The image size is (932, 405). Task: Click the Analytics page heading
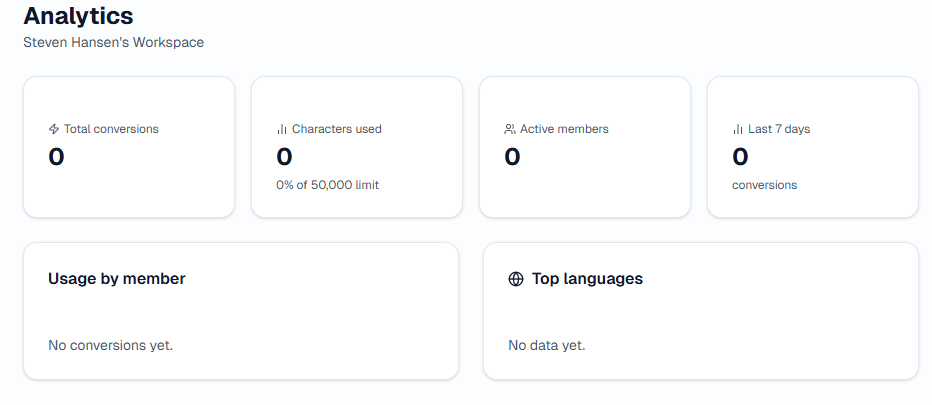pos(78,16)
